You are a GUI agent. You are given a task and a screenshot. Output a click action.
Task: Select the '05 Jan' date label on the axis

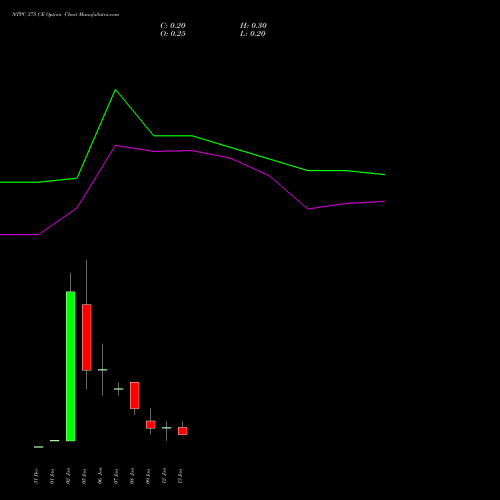84,476
